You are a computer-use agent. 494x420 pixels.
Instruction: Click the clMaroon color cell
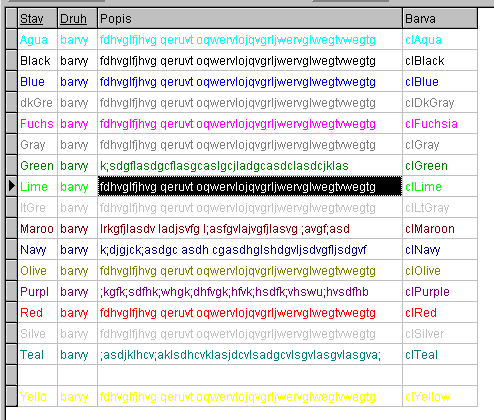click(x=440, y=229)
